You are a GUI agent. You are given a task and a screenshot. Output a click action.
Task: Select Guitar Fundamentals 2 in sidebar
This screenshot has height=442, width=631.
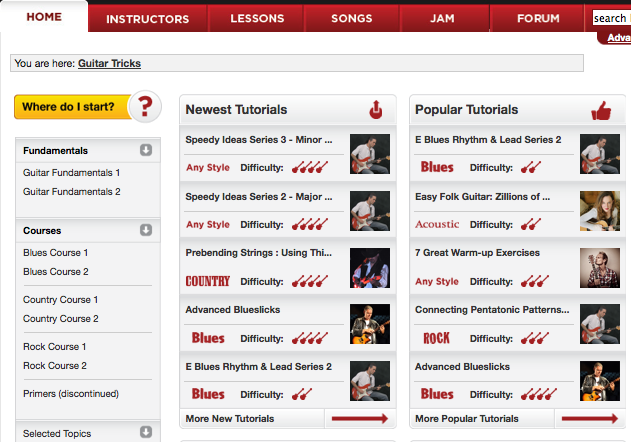72,192
